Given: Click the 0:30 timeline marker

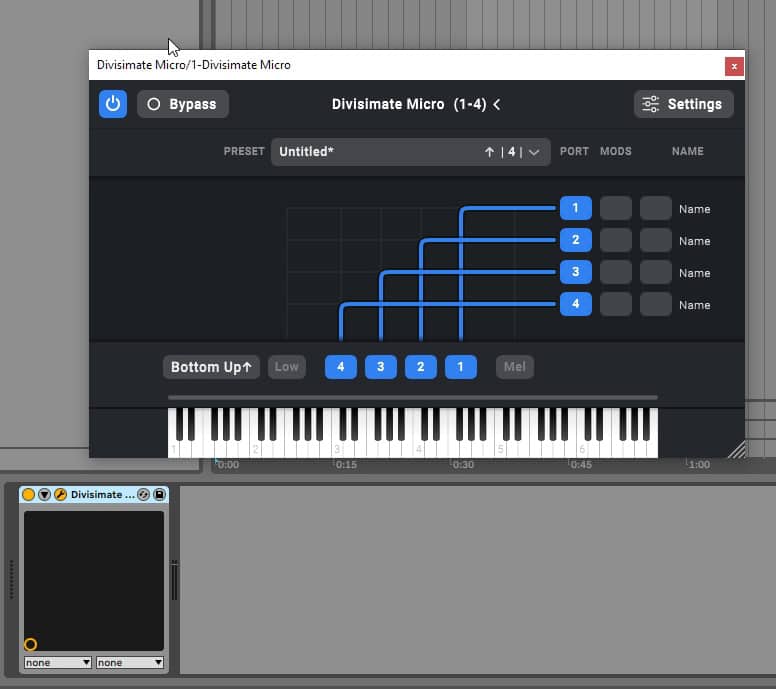Looking at the screenshot, I should tap(463, 465).
